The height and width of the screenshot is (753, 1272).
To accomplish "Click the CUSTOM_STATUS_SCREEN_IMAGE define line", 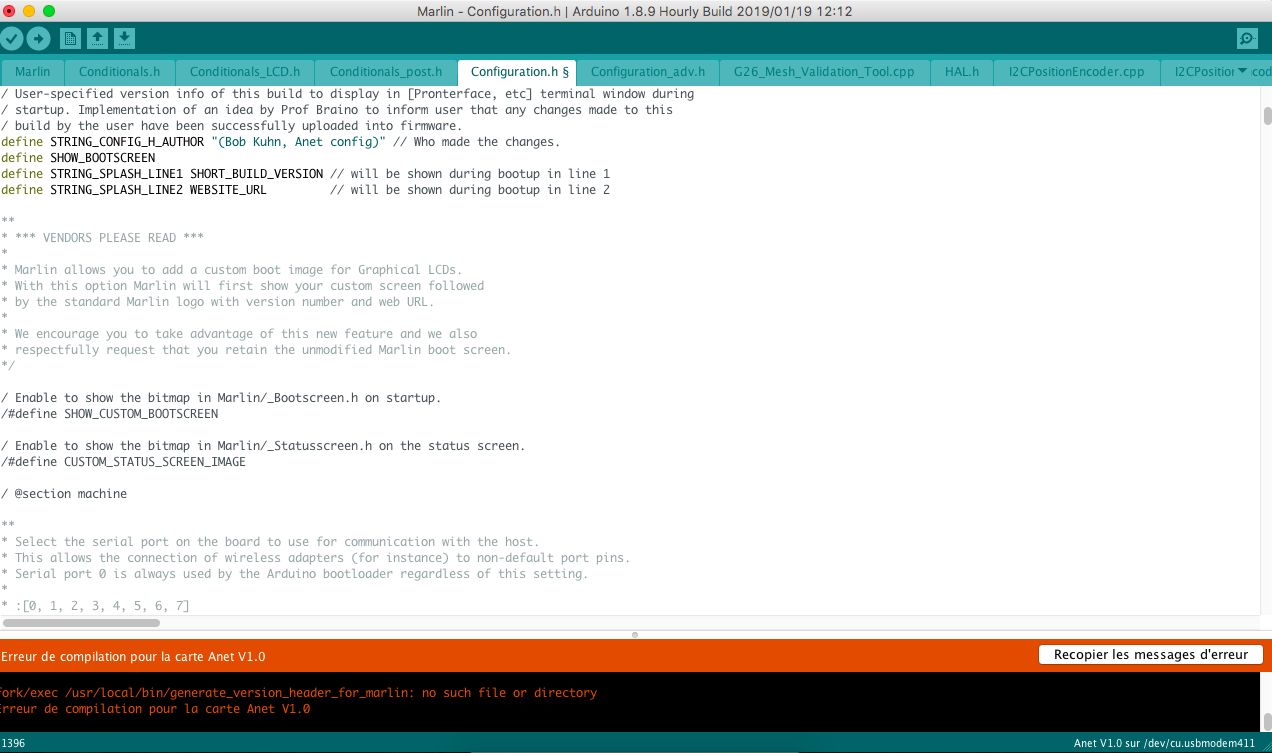I will [123, 462].
